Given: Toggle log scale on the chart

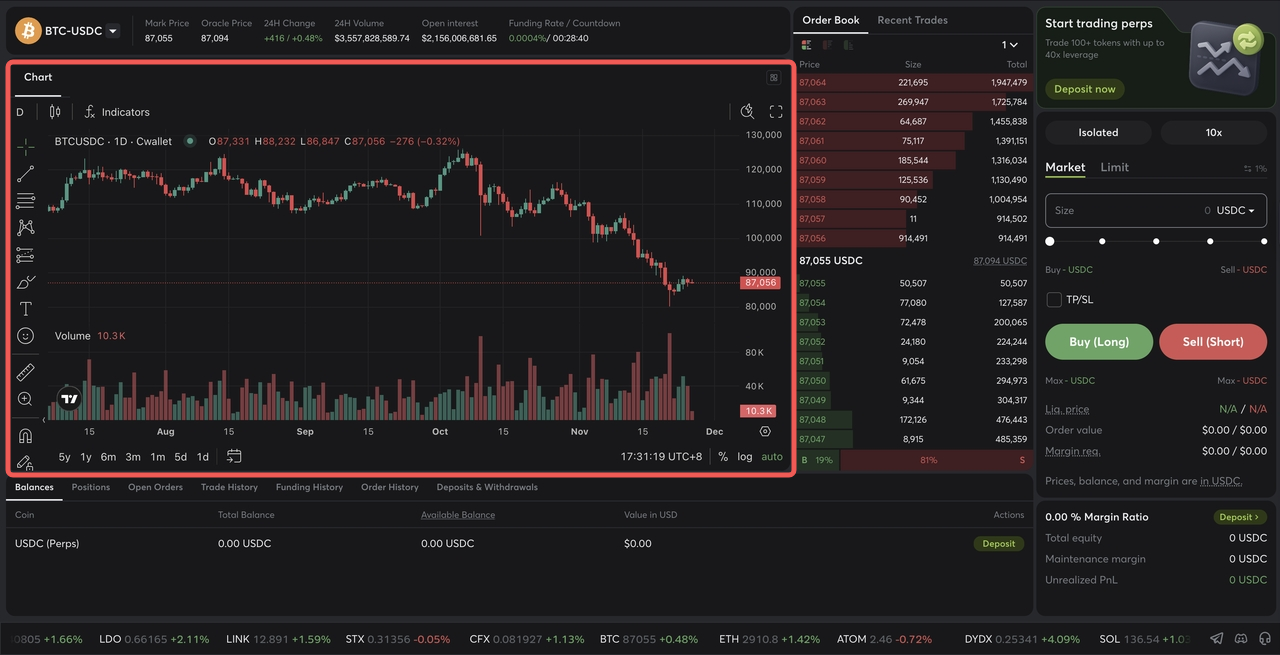Looking at the screenshot, I should (745, 457).
